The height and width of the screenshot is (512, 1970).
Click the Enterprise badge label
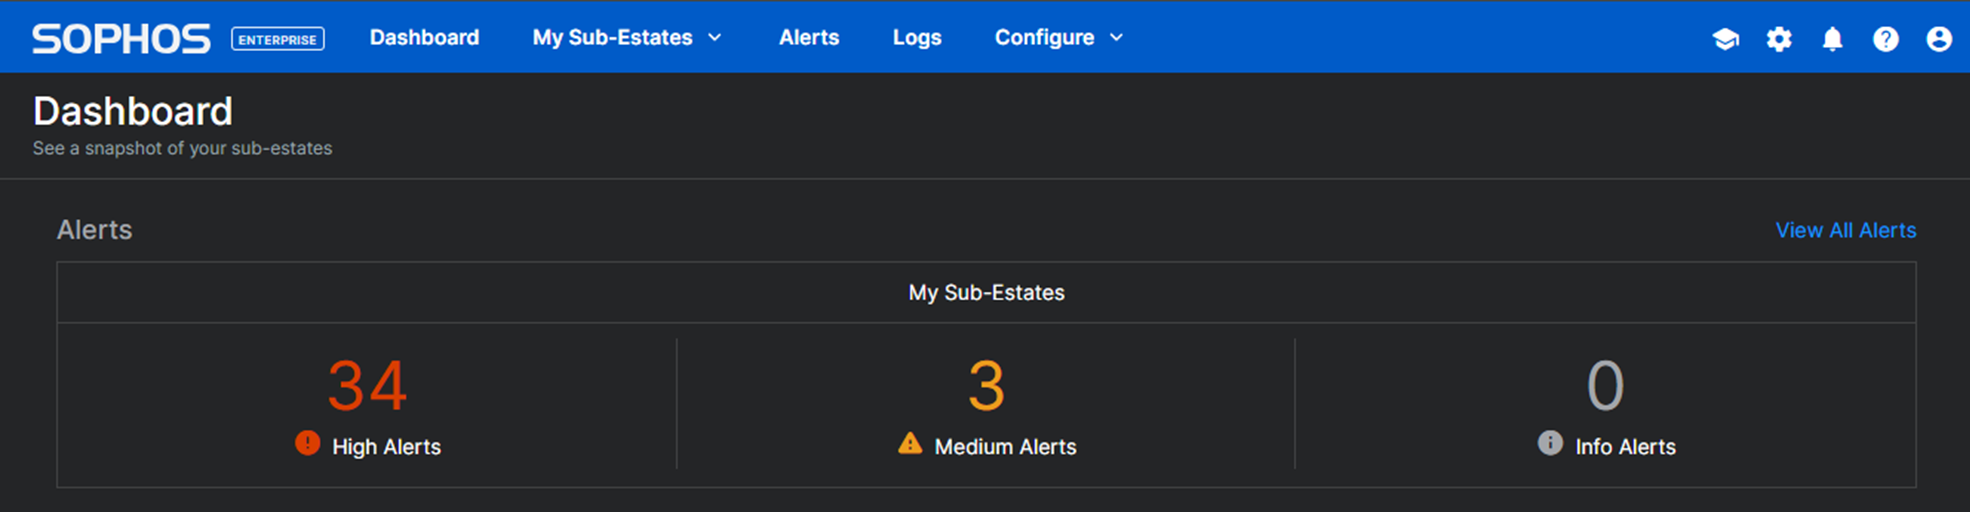click(278, 39)
